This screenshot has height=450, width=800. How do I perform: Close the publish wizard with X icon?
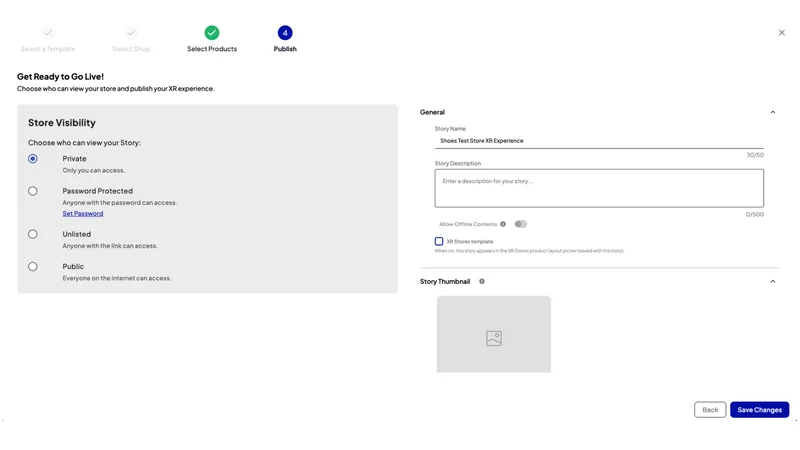pos(782,33)
